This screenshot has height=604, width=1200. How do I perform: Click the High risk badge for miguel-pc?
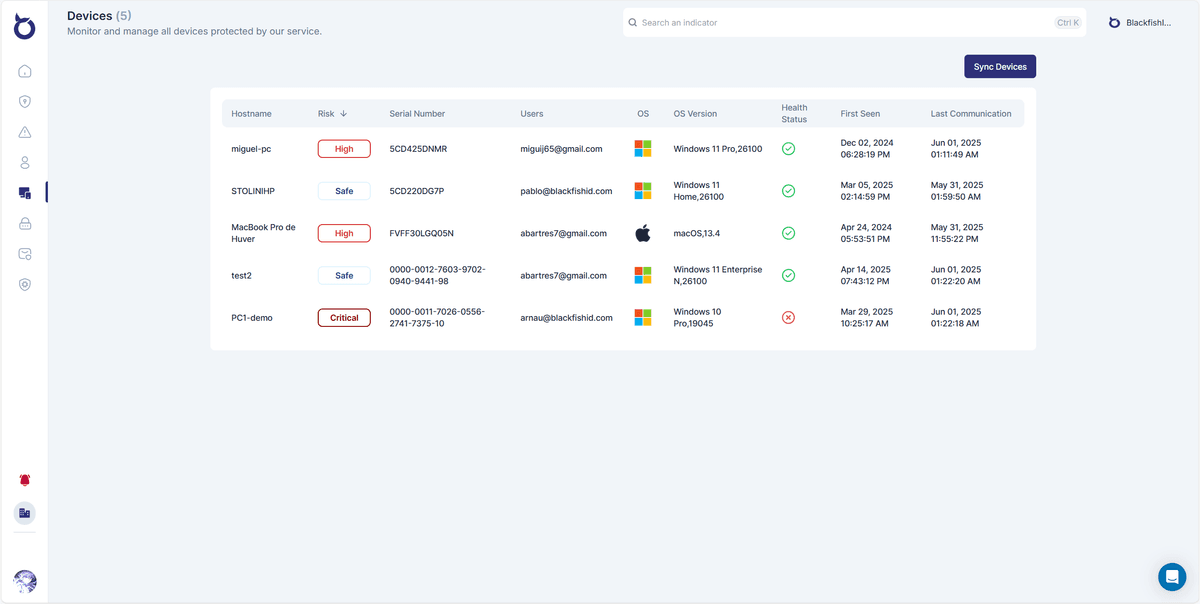pyautogui.click(x=344, y=149)
